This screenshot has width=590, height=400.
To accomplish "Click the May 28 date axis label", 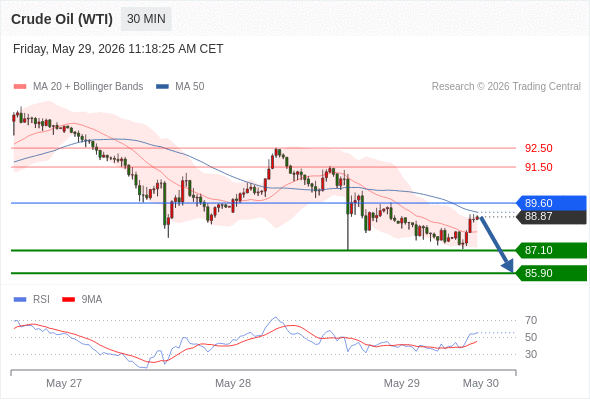I will pos(233,383).
